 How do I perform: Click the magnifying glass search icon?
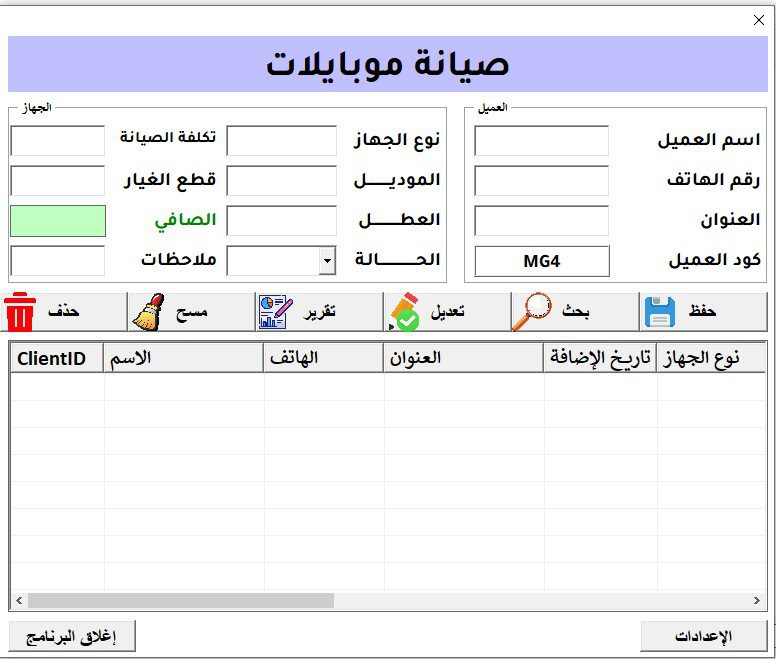tap(532, 312)
